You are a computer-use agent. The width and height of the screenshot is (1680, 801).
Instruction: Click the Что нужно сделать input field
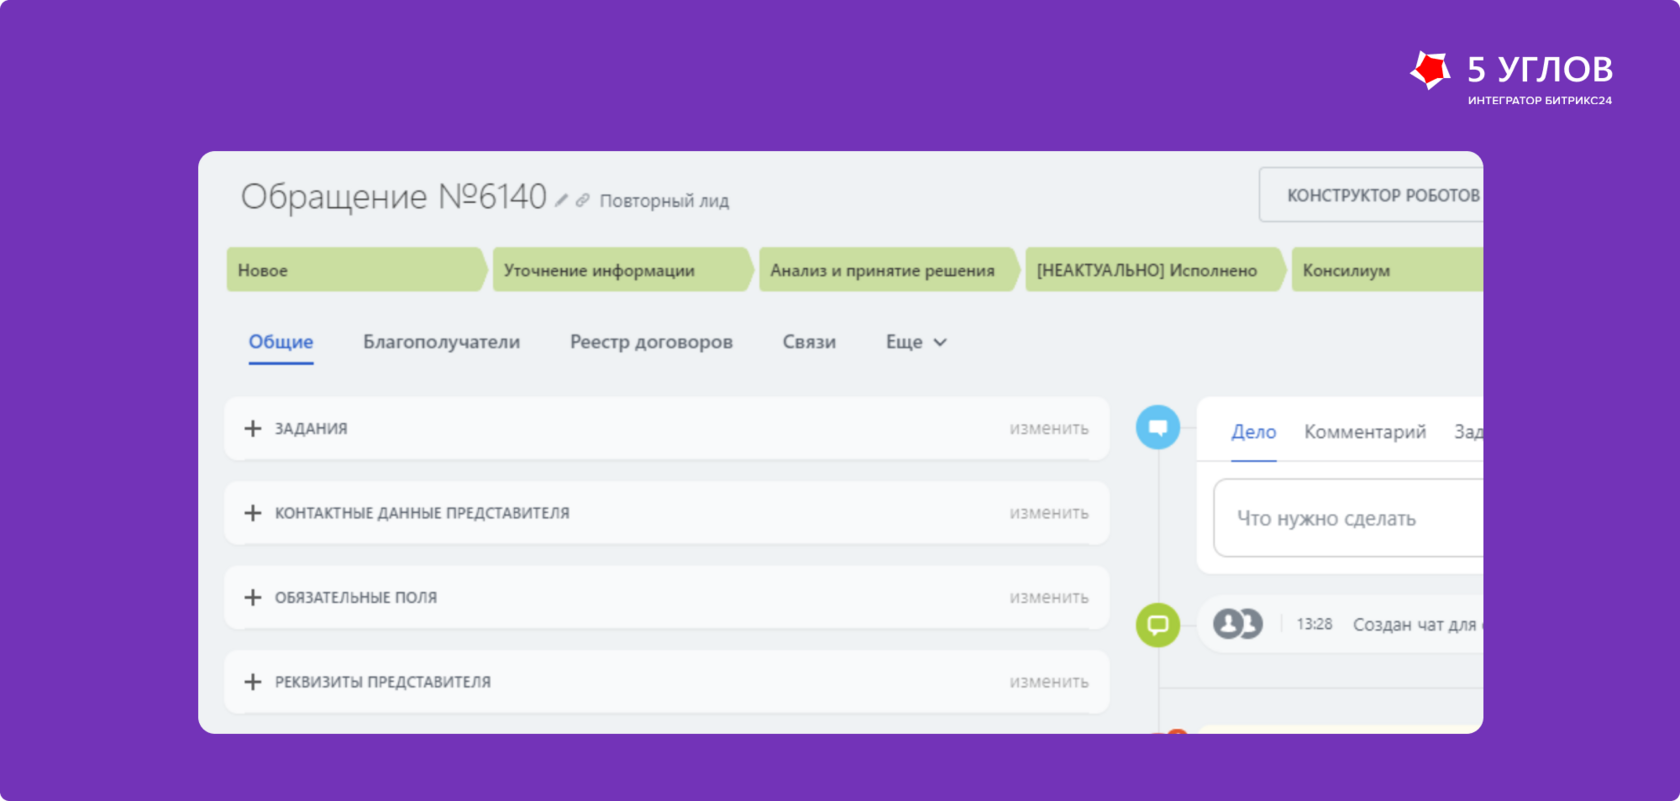coord(1348,518)
